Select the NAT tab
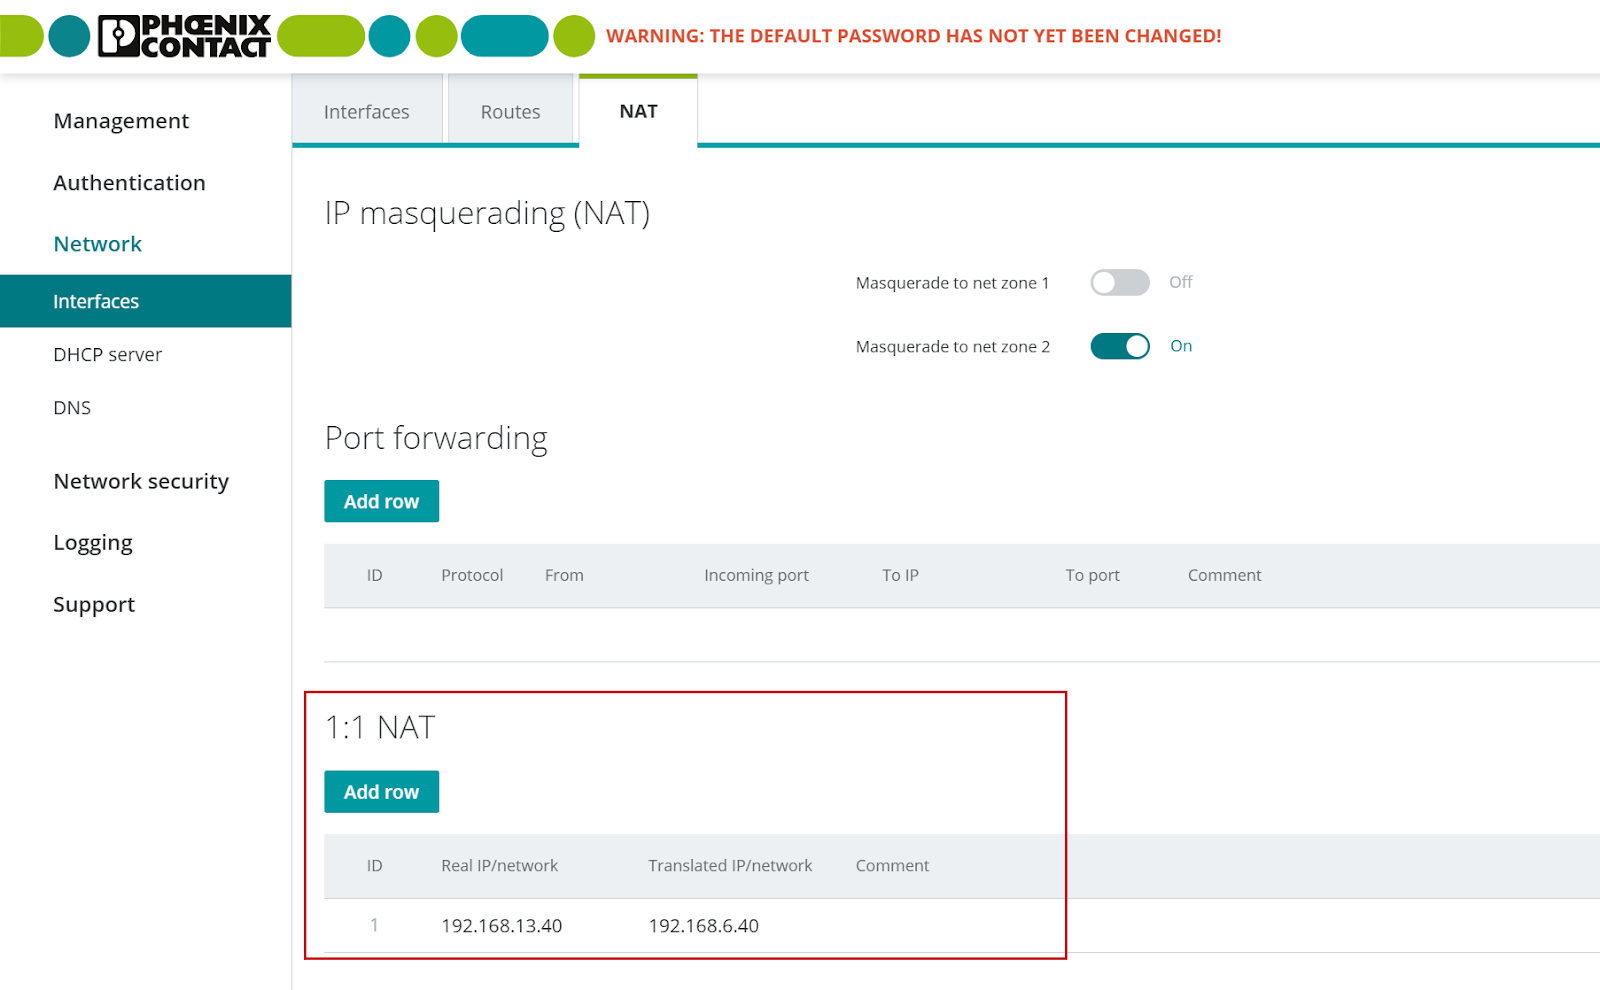Image resolution: width=1600 pixels, height=990 pixels. click(638, 111)
